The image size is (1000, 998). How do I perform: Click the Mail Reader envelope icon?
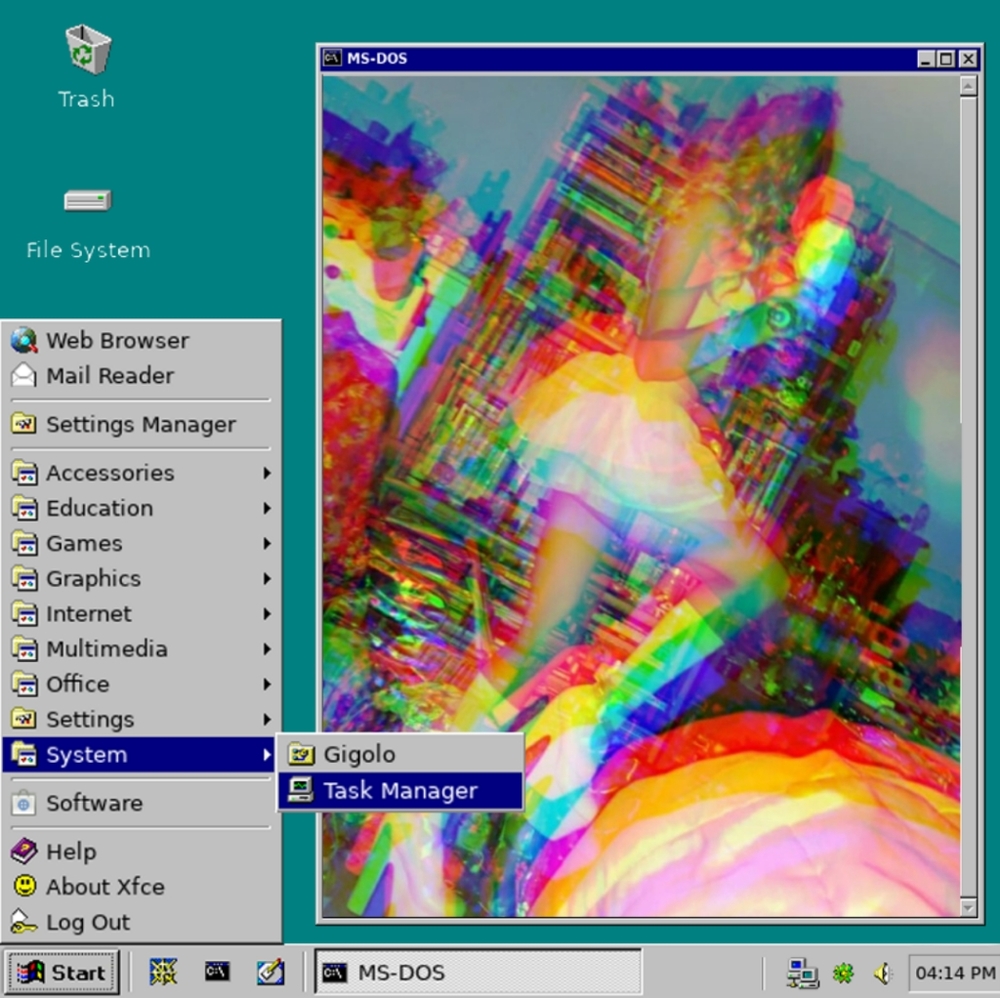tap(24, 376)
